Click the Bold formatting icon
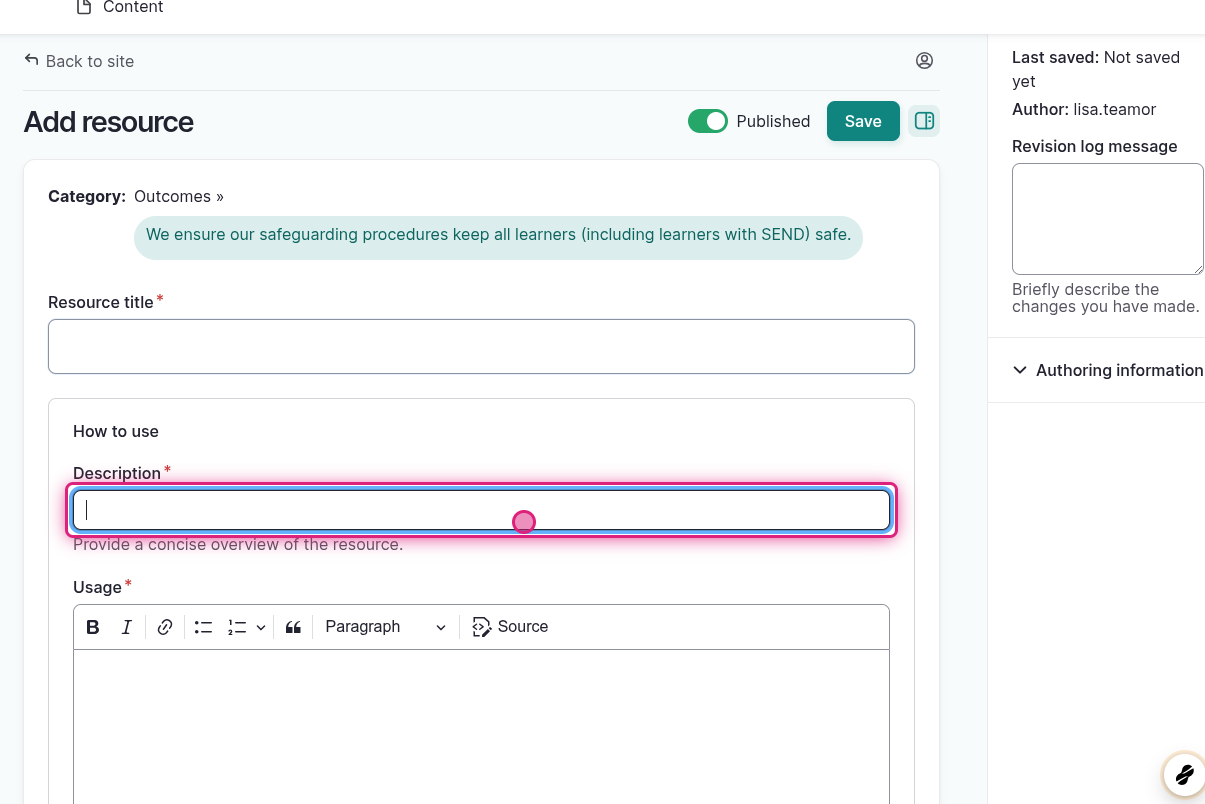The image size is (1205, 804). pos(93,627)
